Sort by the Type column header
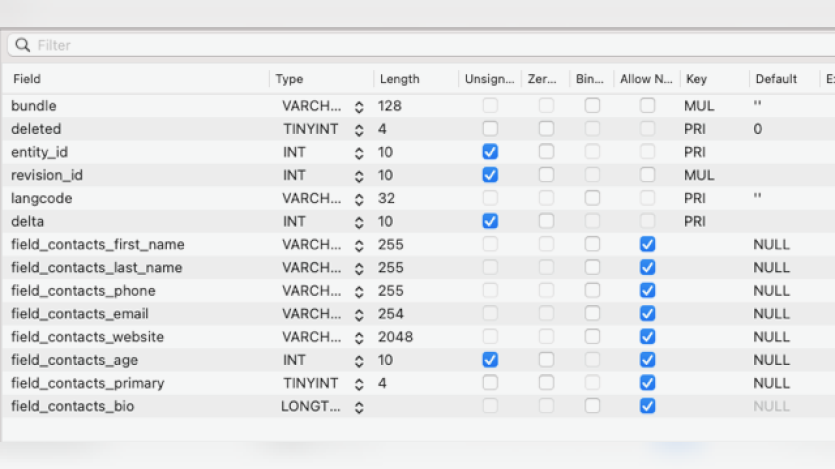This screenshot has height=469, width=835. click(x=289, y=79)
